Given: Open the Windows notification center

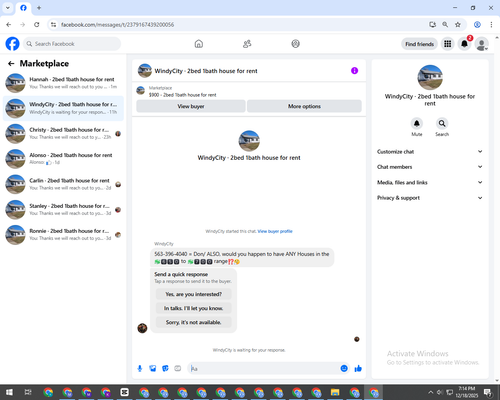Looking at the screenshot, I should pyautogui.click(x=488, y=392).
